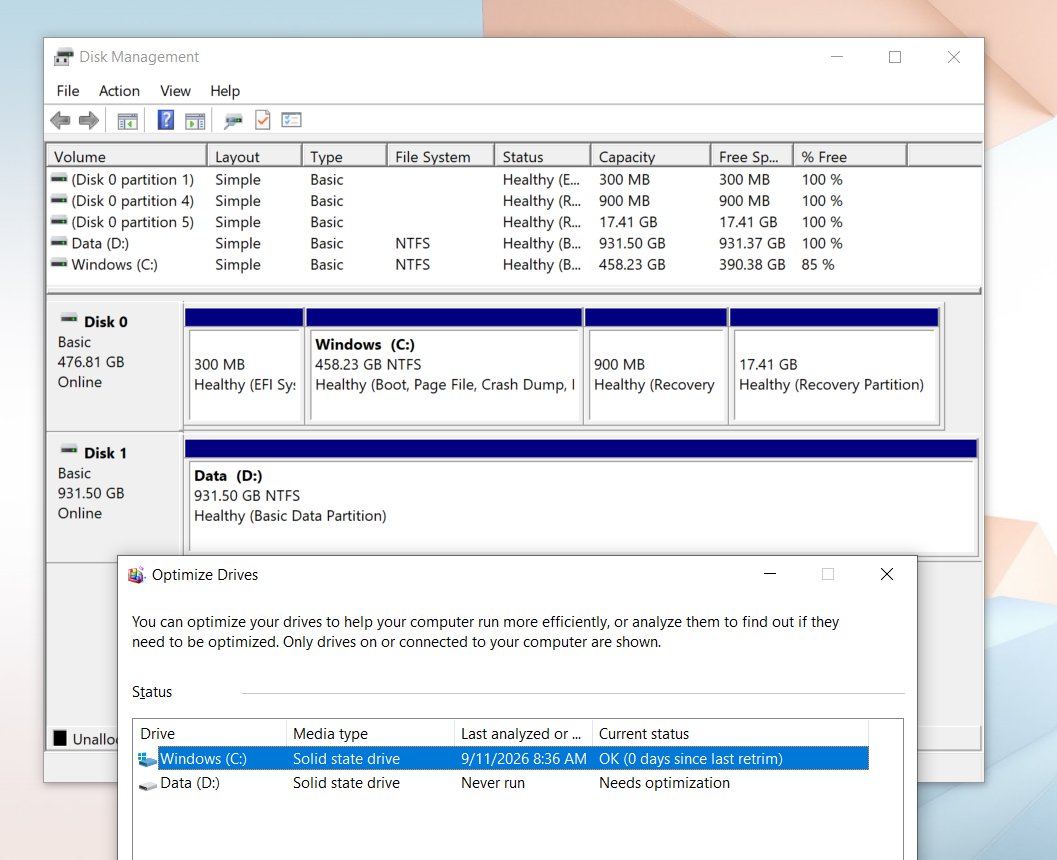The image size is (1057, 860).
Task: Click the 85 % free value
Action: pos(818,265)
